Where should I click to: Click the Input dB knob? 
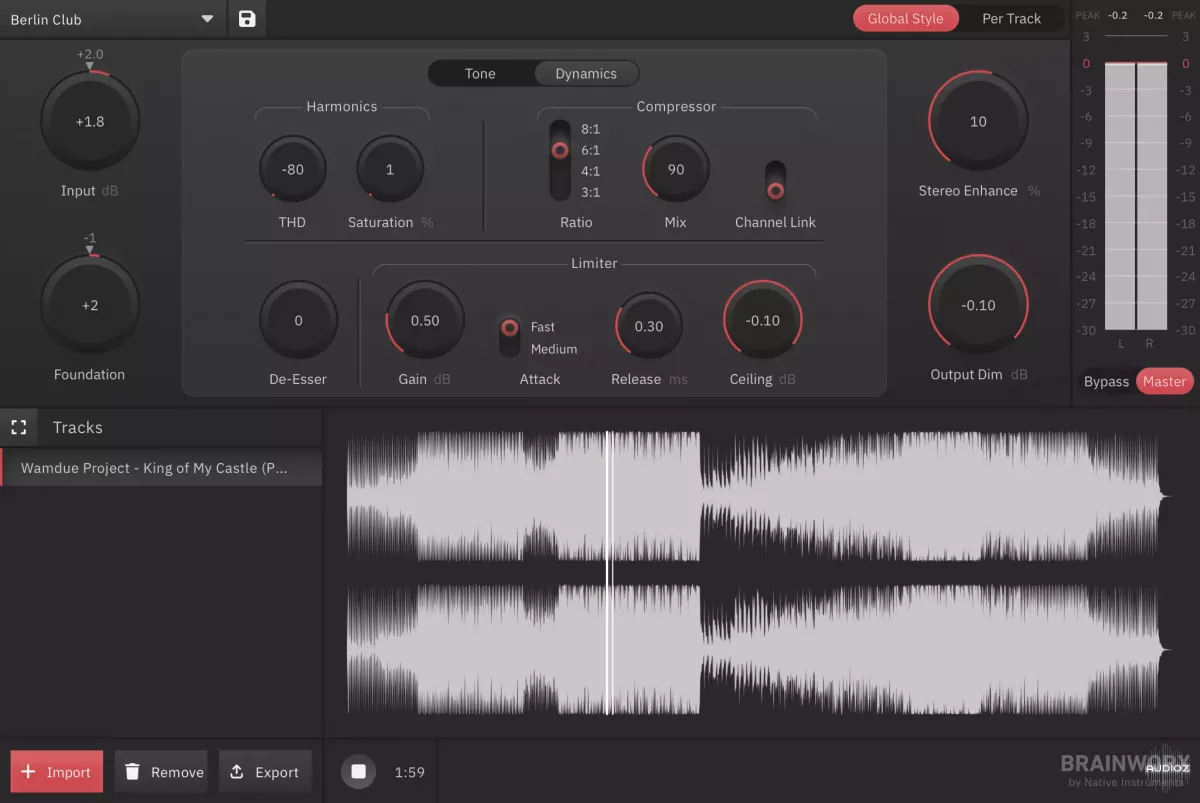(x=90, y=121)
